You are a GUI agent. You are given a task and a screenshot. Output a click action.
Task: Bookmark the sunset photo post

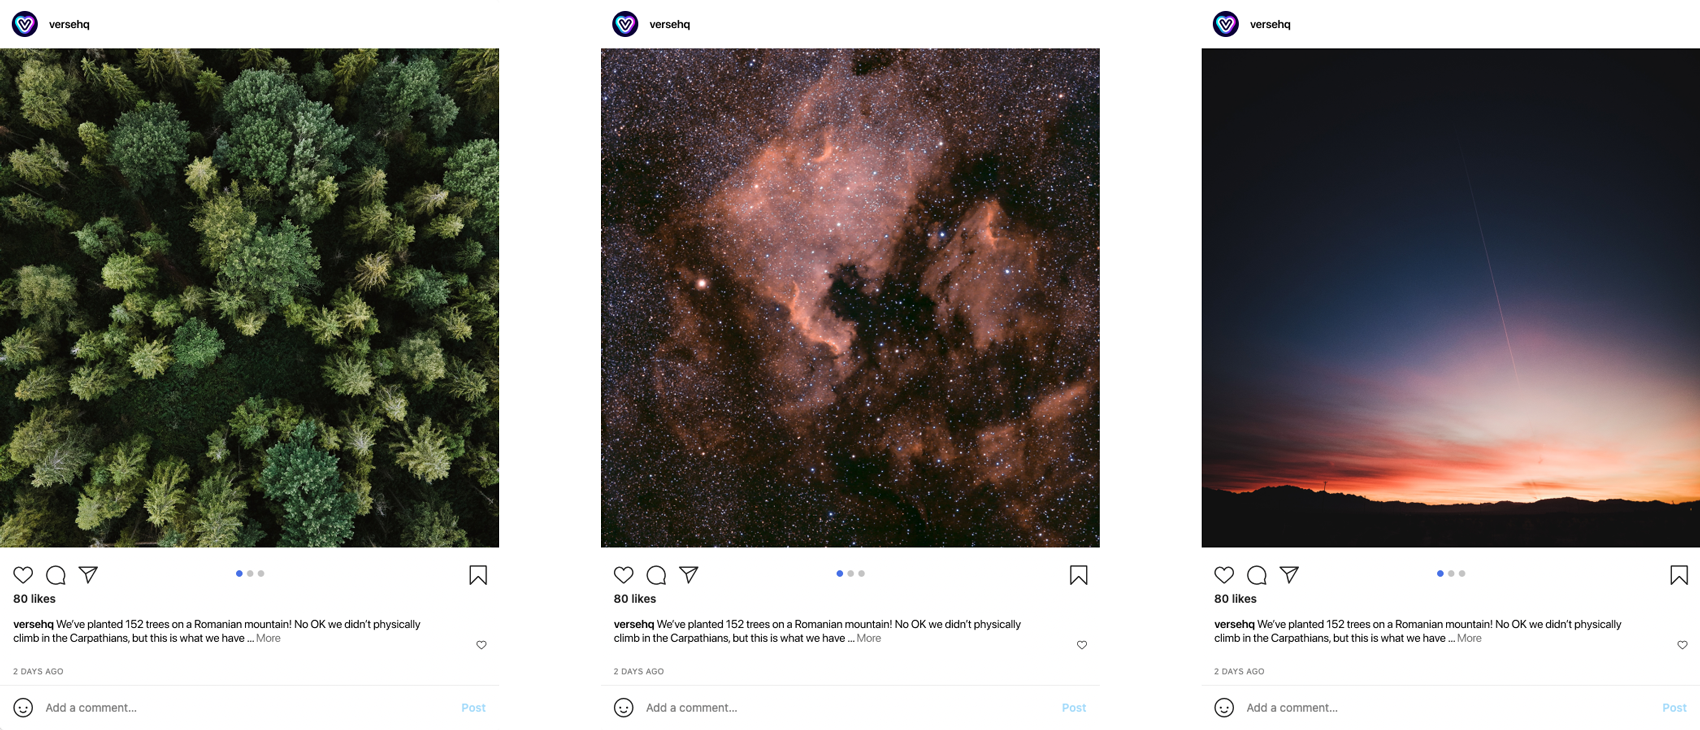coord(1678,575)
